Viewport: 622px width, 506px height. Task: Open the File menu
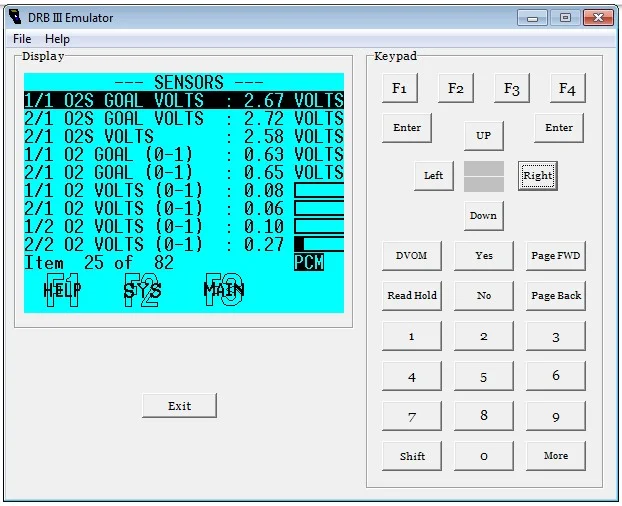22,39
